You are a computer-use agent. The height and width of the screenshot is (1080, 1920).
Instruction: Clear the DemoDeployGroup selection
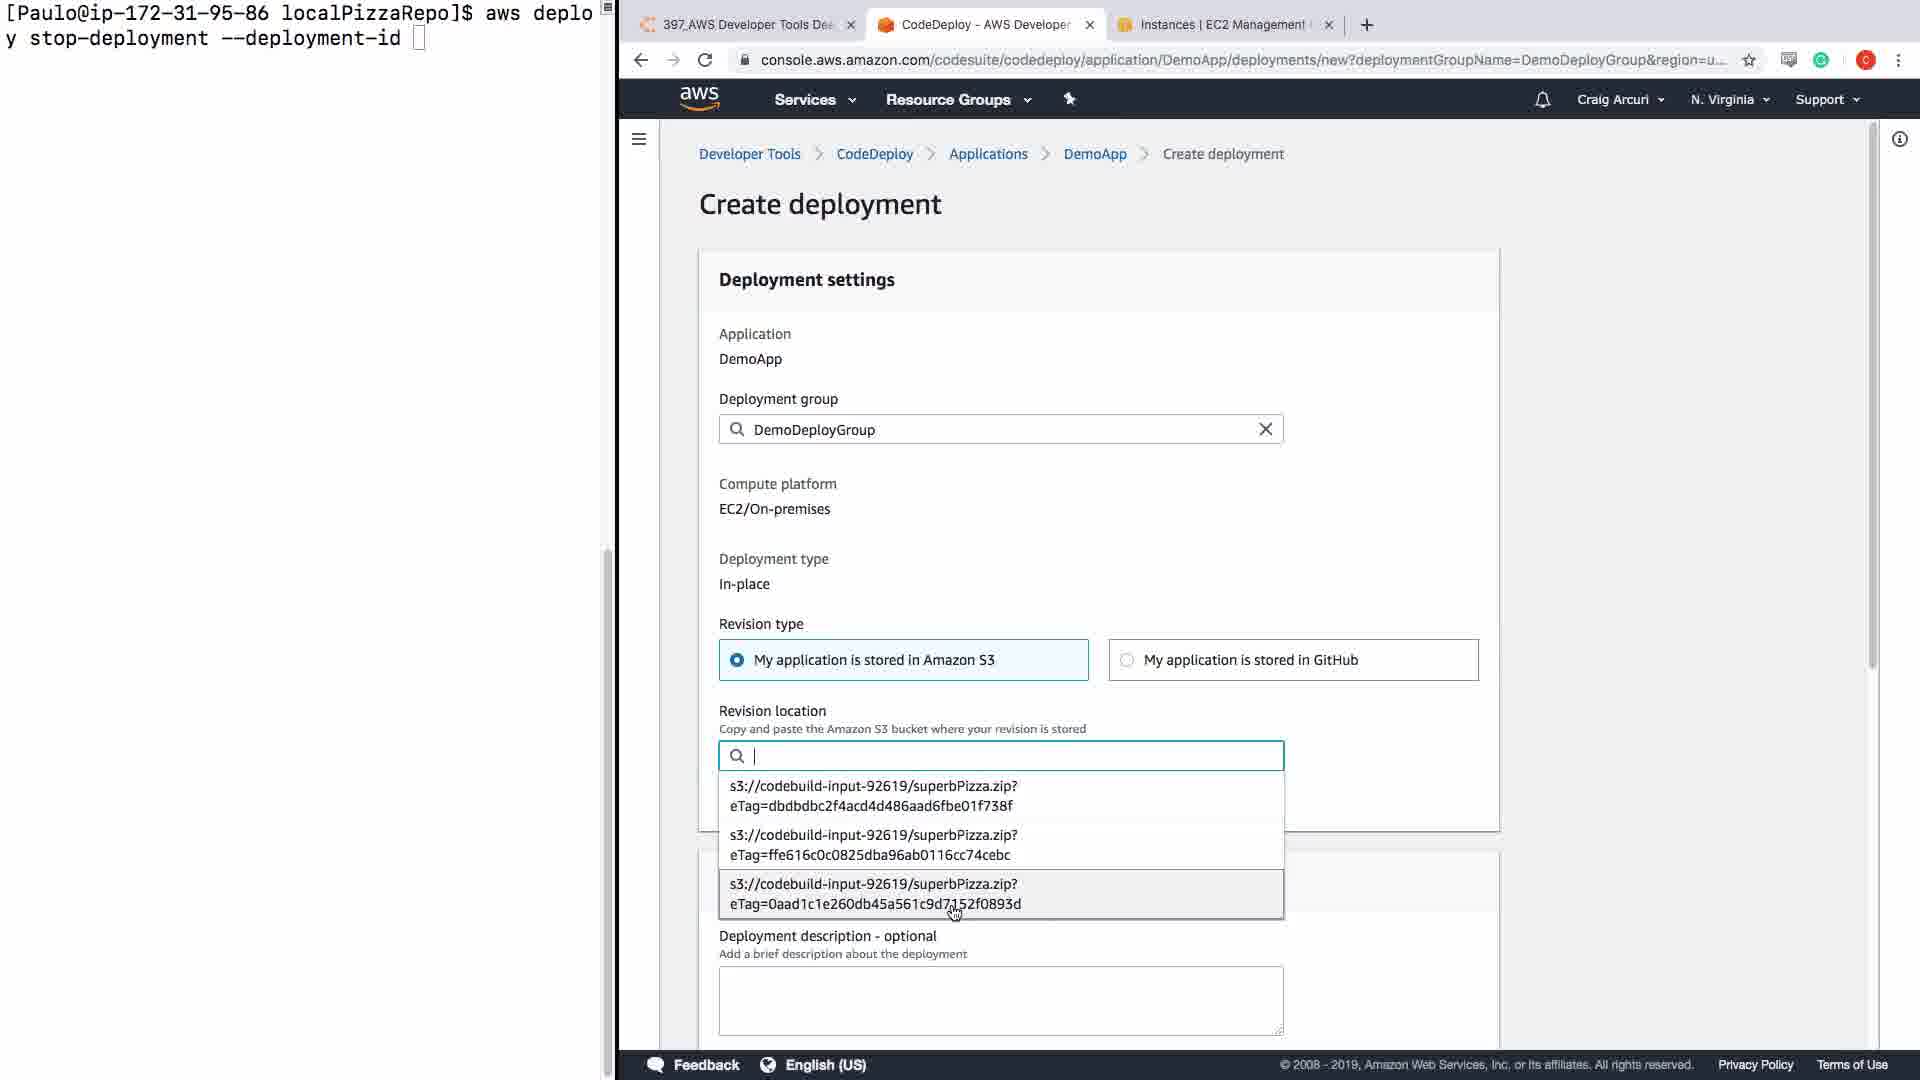pos(1265,429)
